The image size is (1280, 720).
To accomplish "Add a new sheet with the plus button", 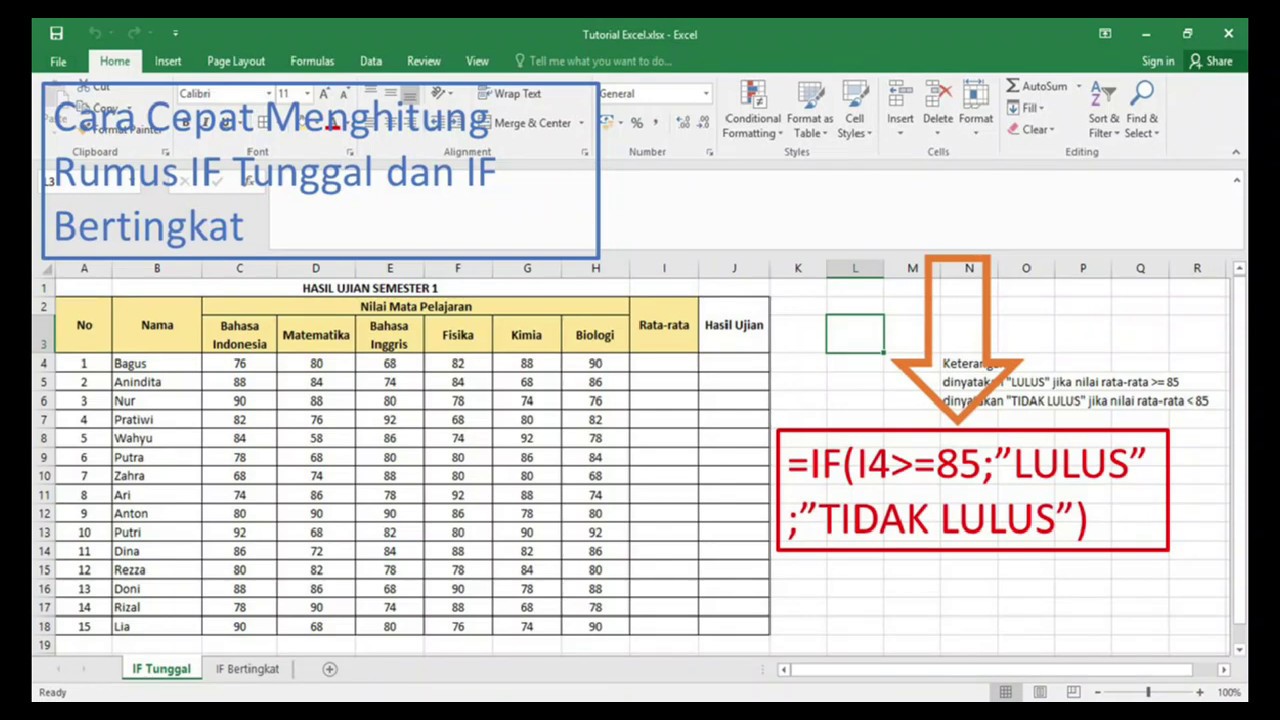I will [330, 669].
